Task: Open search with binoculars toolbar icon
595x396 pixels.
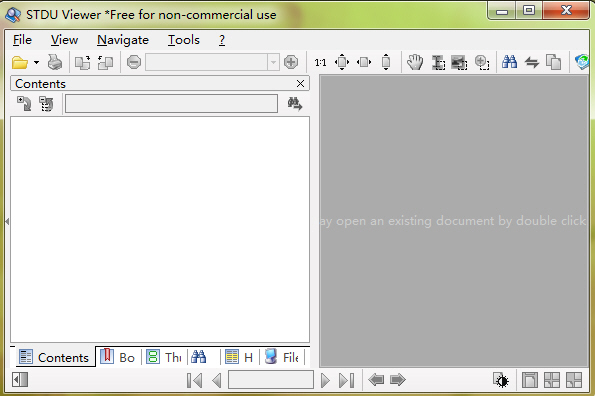Action: coord(509,62)
